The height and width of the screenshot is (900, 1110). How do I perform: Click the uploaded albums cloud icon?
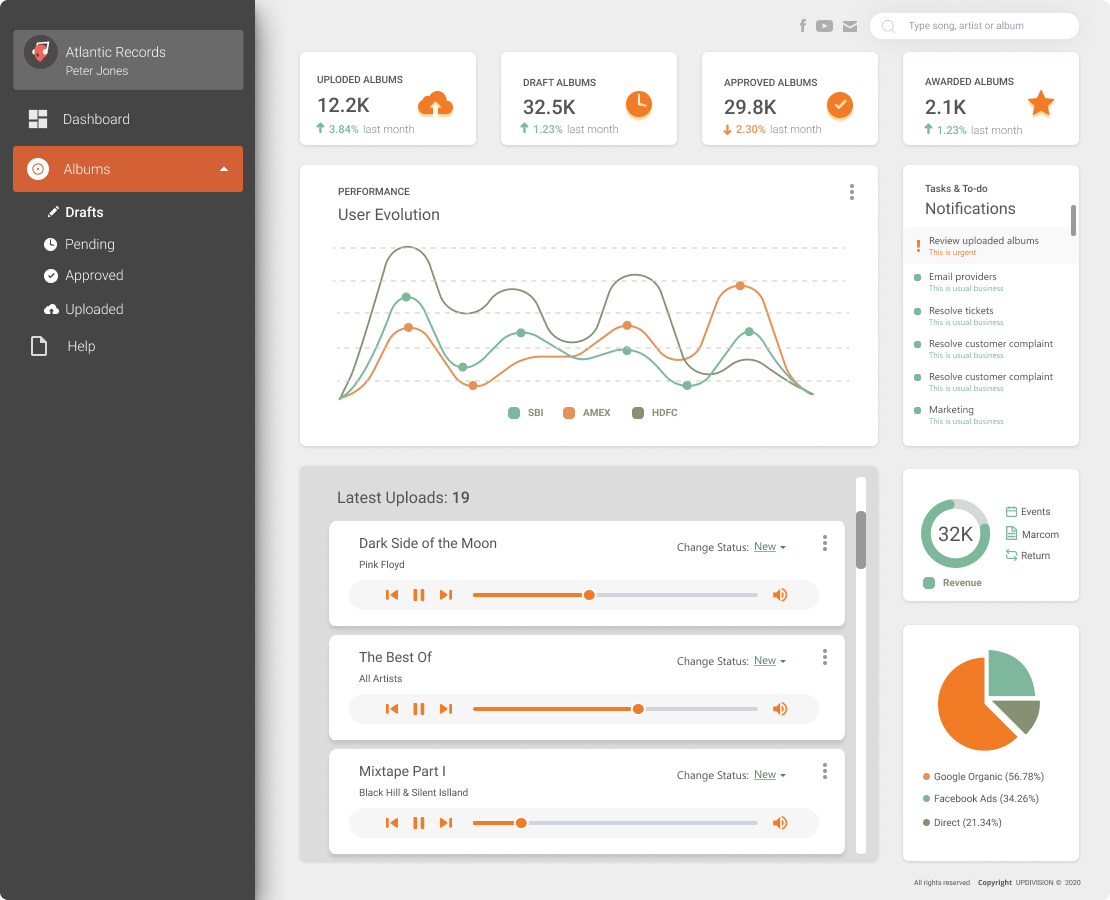435,104
